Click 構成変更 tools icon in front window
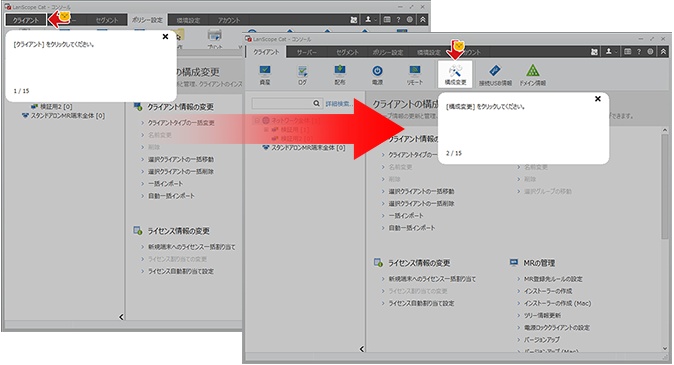 pyautogui.click(x=455, y=74)
